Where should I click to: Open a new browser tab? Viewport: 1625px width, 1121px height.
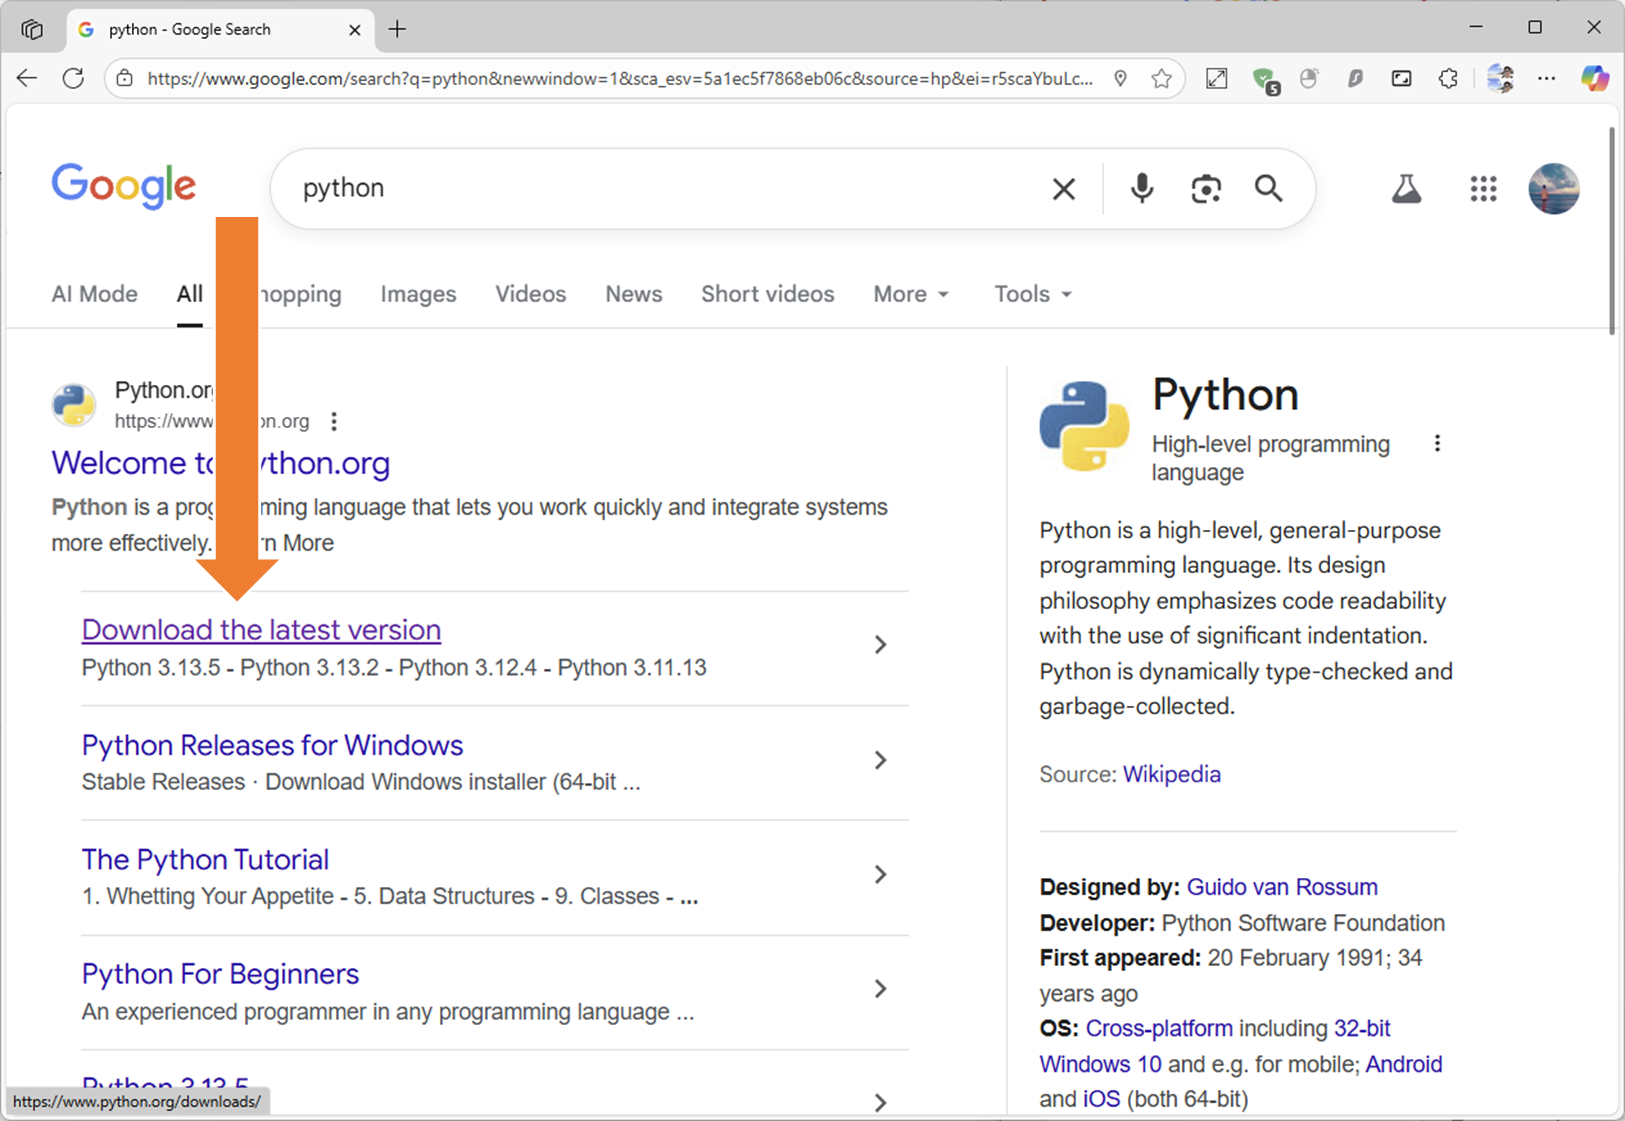(x=397, y=29)
